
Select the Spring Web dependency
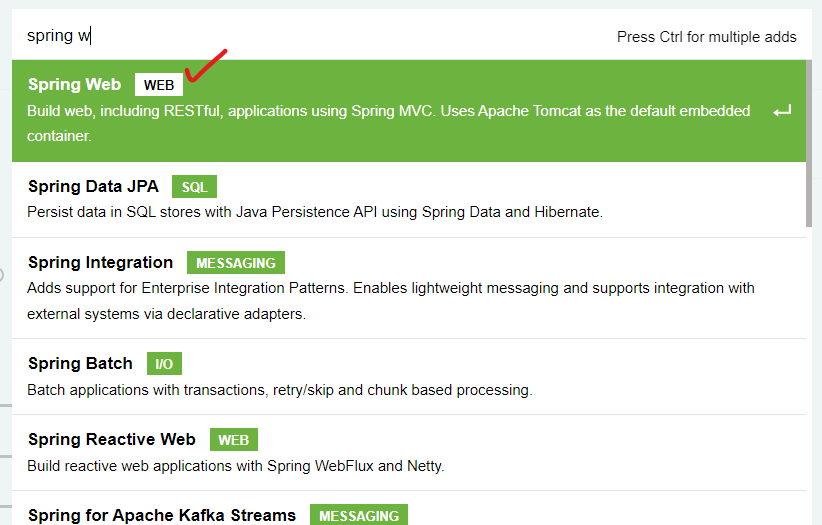click(x=409, y=111)
